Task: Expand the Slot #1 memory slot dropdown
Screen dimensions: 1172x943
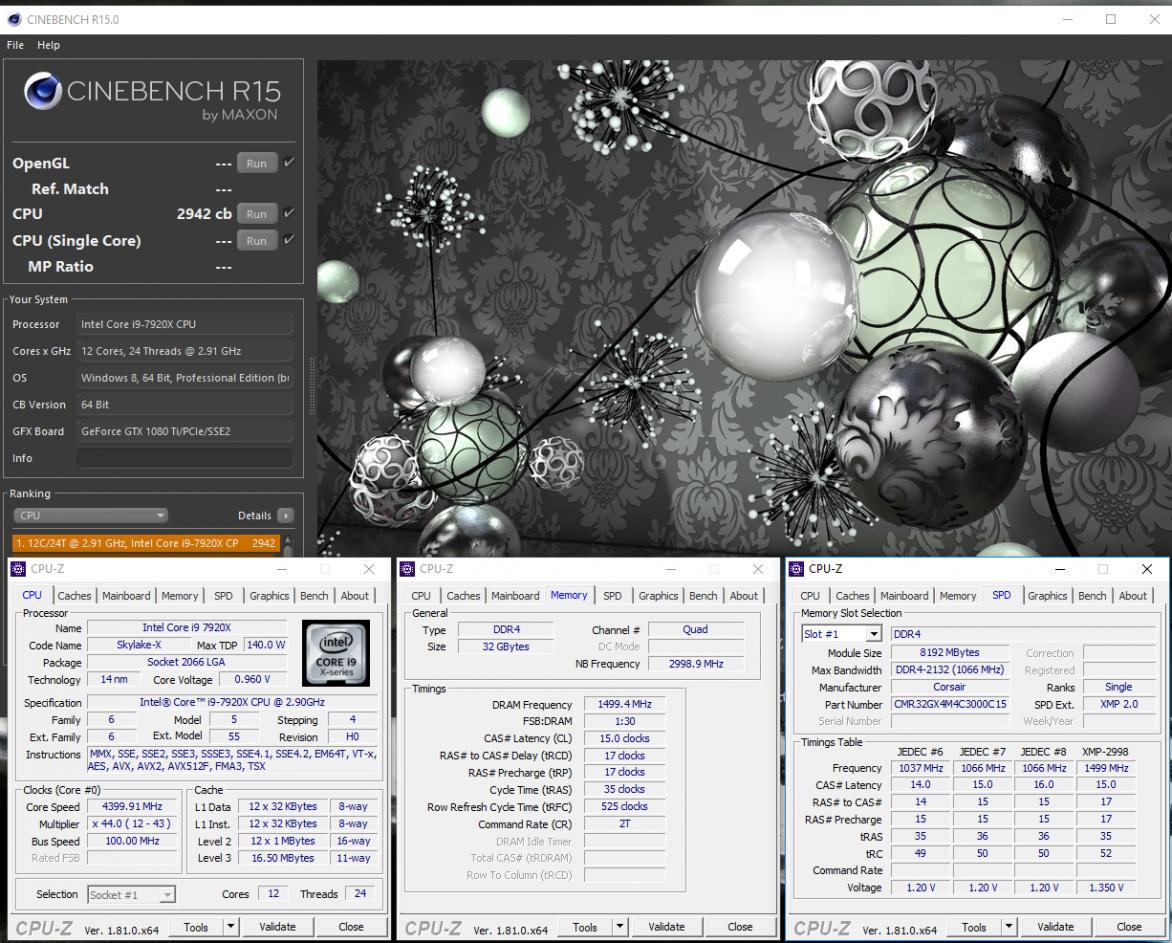Action: pyautogui.click(x=874, y=634)
